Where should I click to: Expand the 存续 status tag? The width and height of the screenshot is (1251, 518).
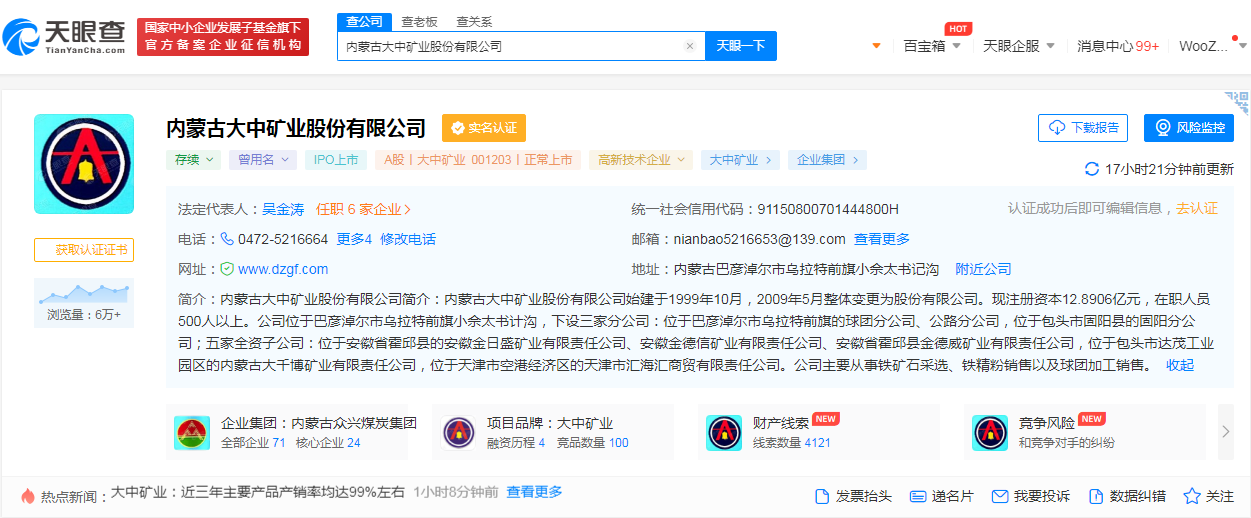(193, 160)
